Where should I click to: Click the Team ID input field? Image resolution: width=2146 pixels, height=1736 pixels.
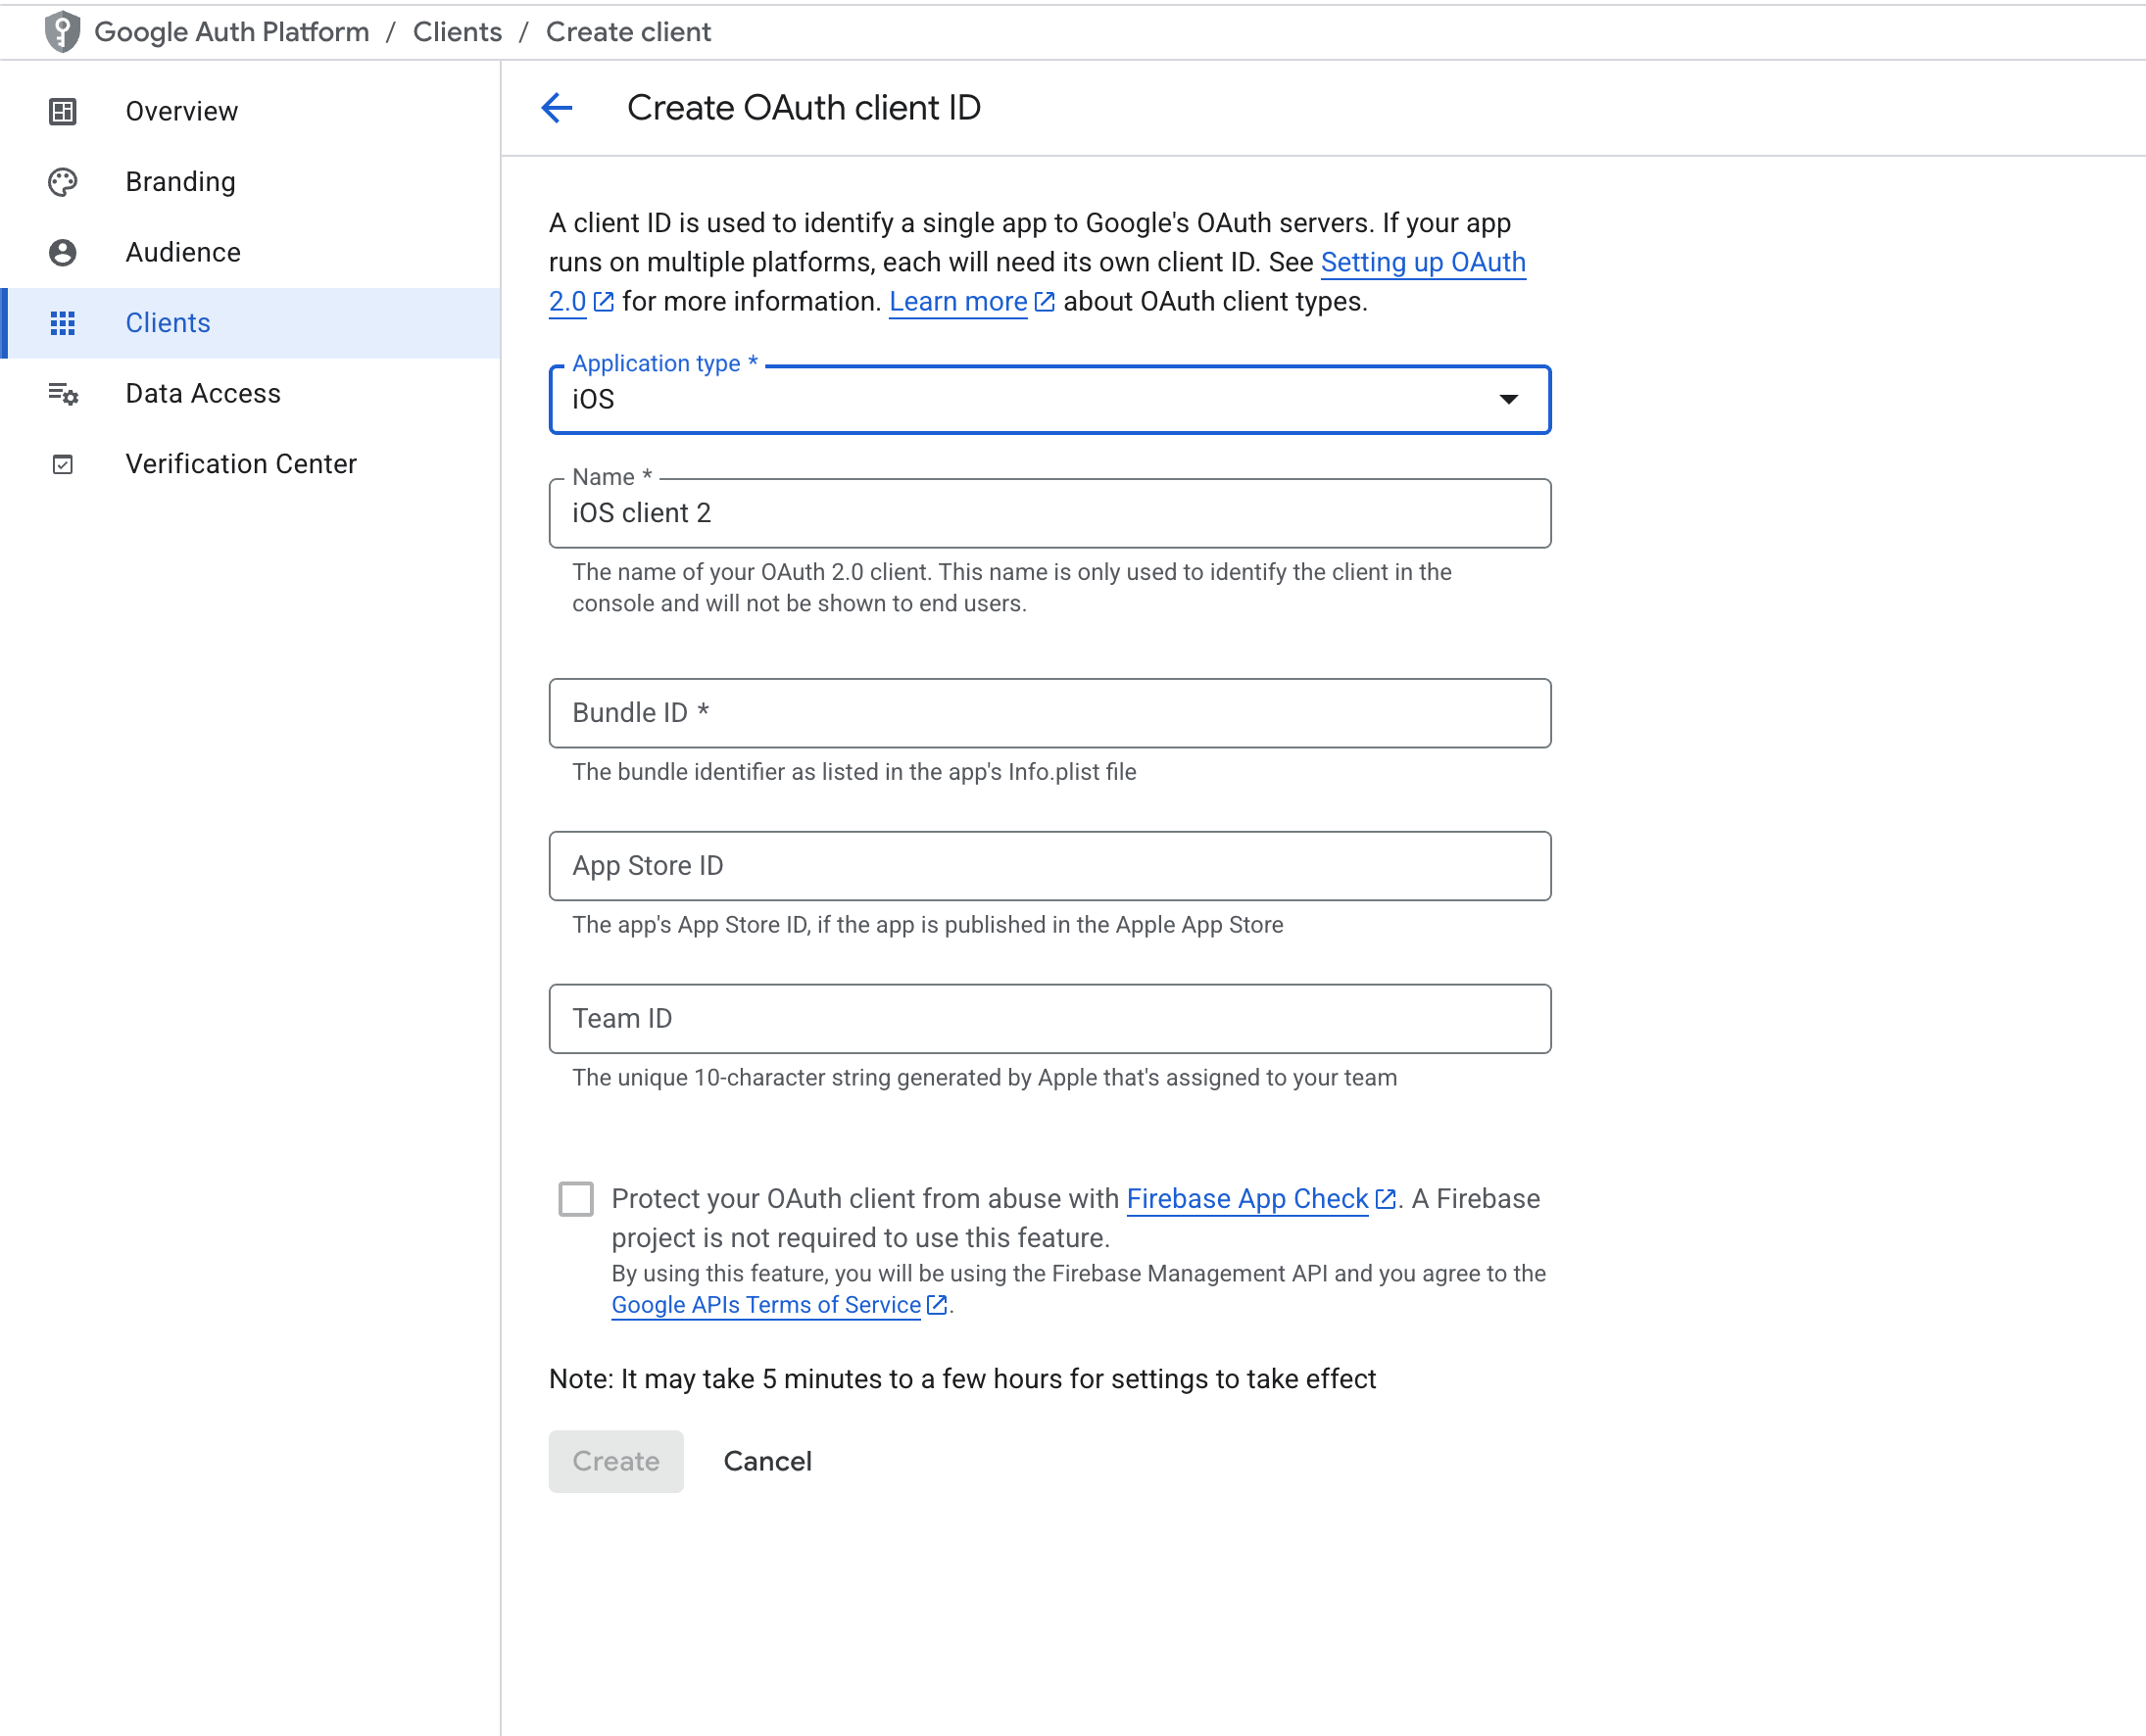tap(1049, 1019)
